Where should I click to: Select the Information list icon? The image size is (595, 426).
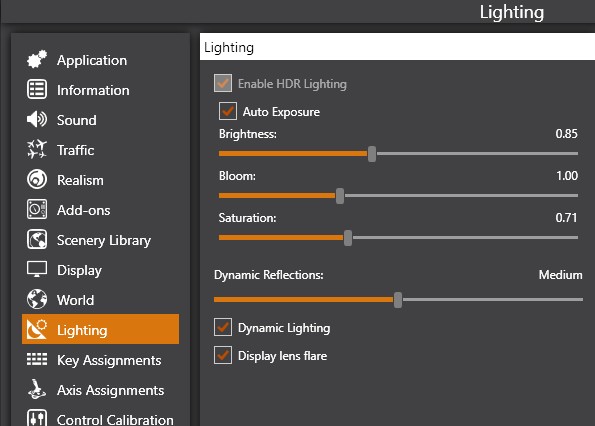pyautogui.click(x=37, y=90)
